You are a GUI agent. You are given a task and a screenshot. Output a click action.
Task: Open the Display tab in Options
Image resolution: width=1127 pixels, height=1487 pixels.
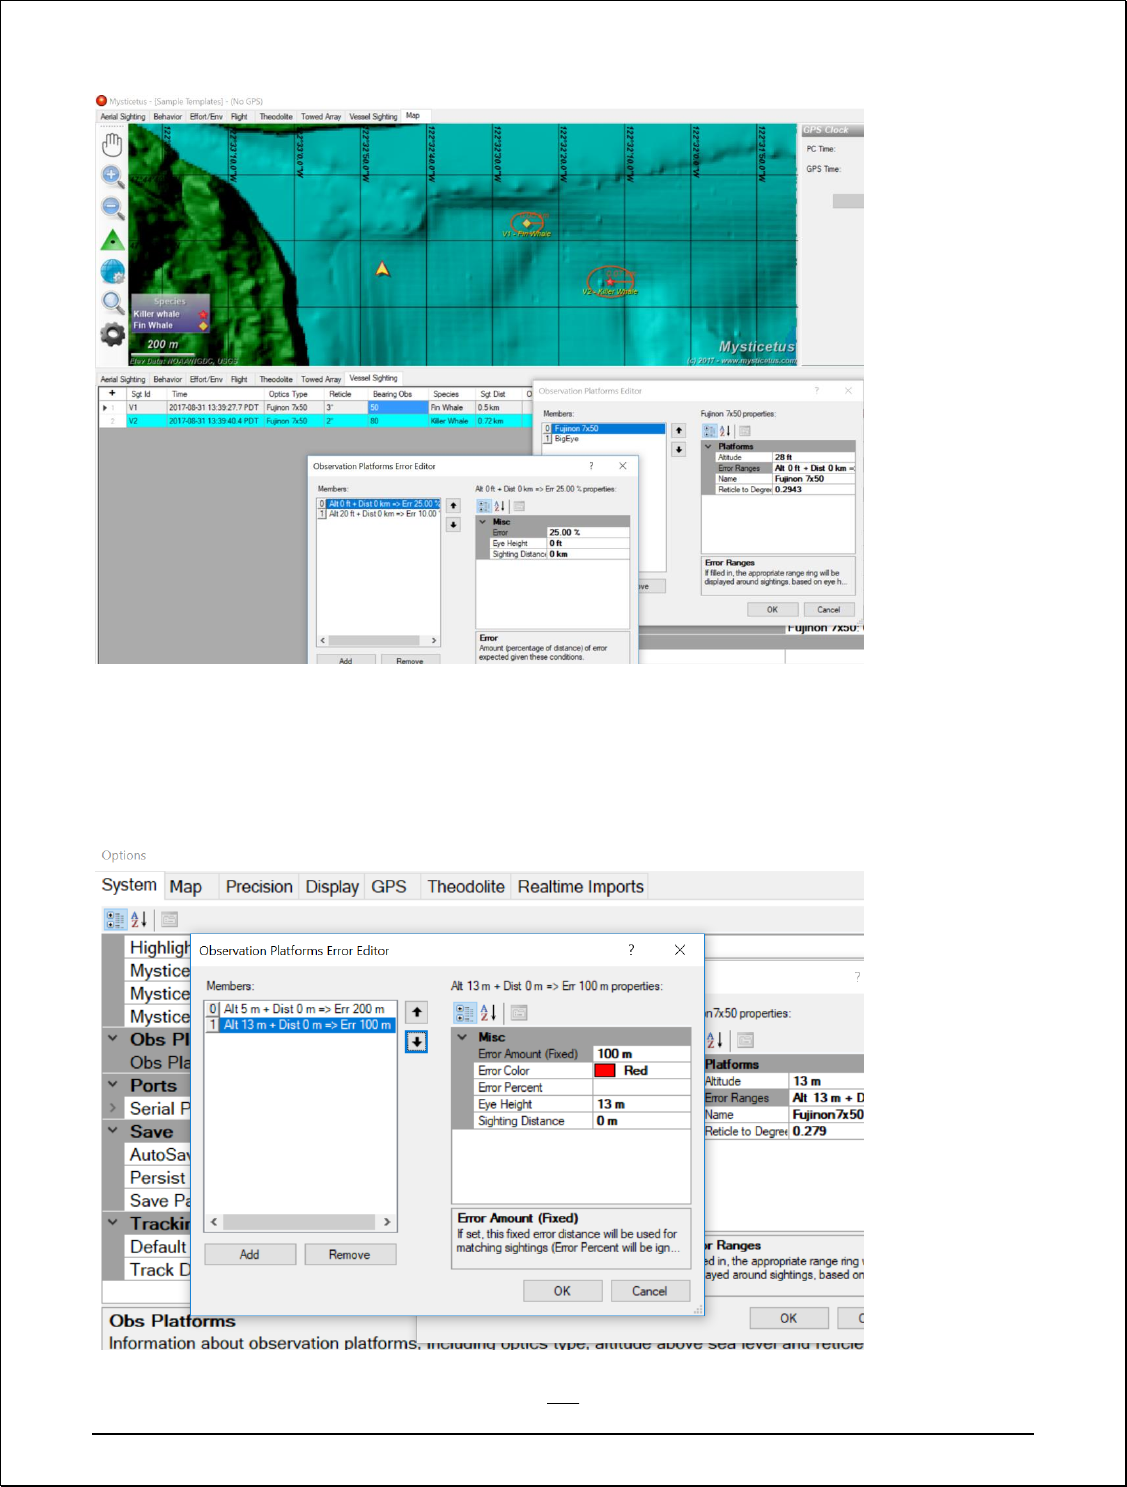pos(332,887)
